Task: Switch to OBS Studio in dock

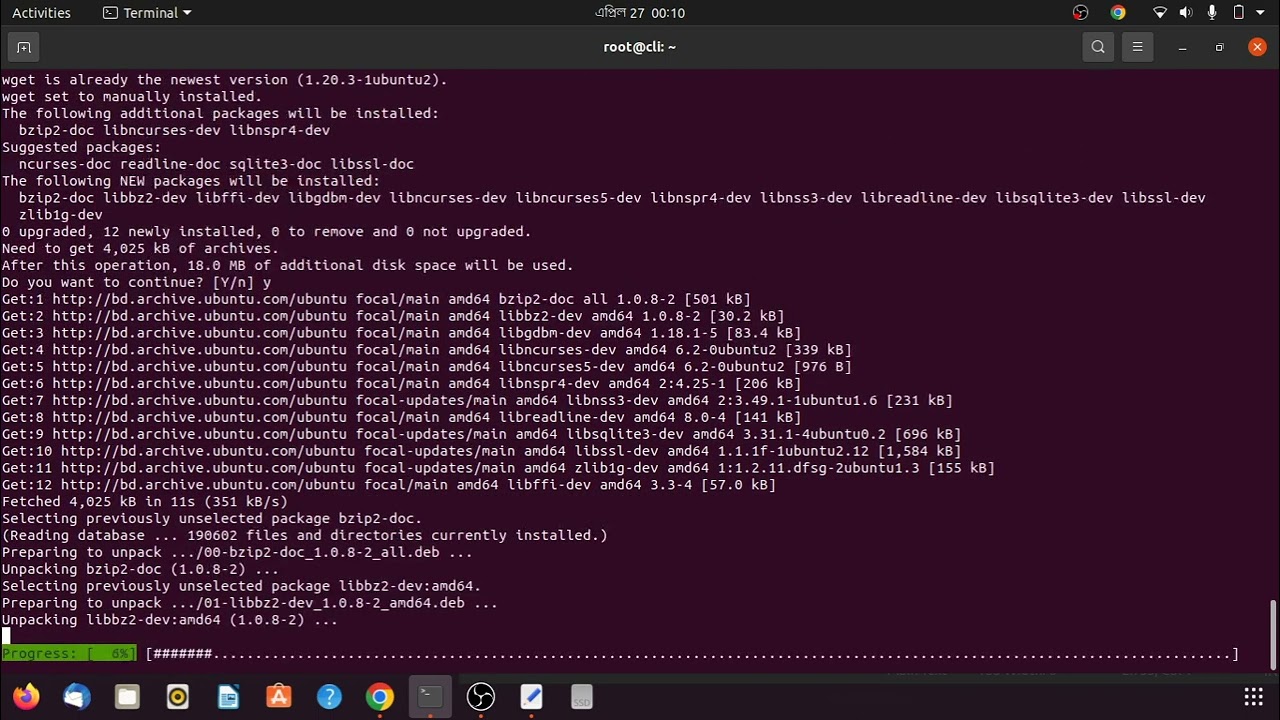Action: [481, 696]
